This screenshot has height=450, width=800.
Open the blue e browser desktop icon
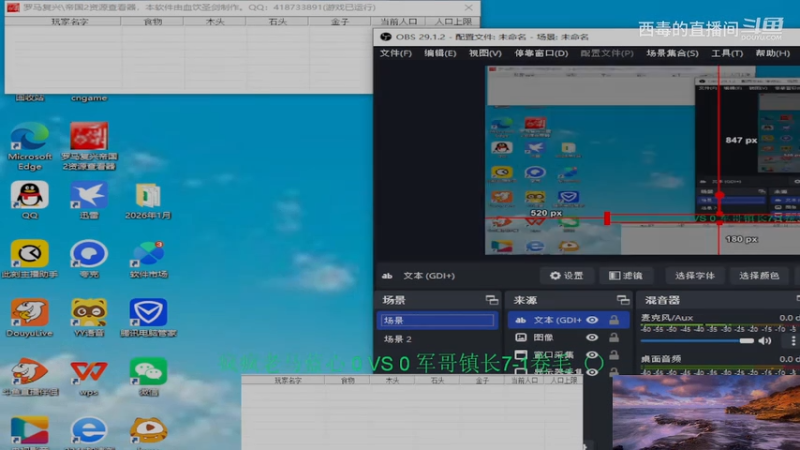[89, 432]
